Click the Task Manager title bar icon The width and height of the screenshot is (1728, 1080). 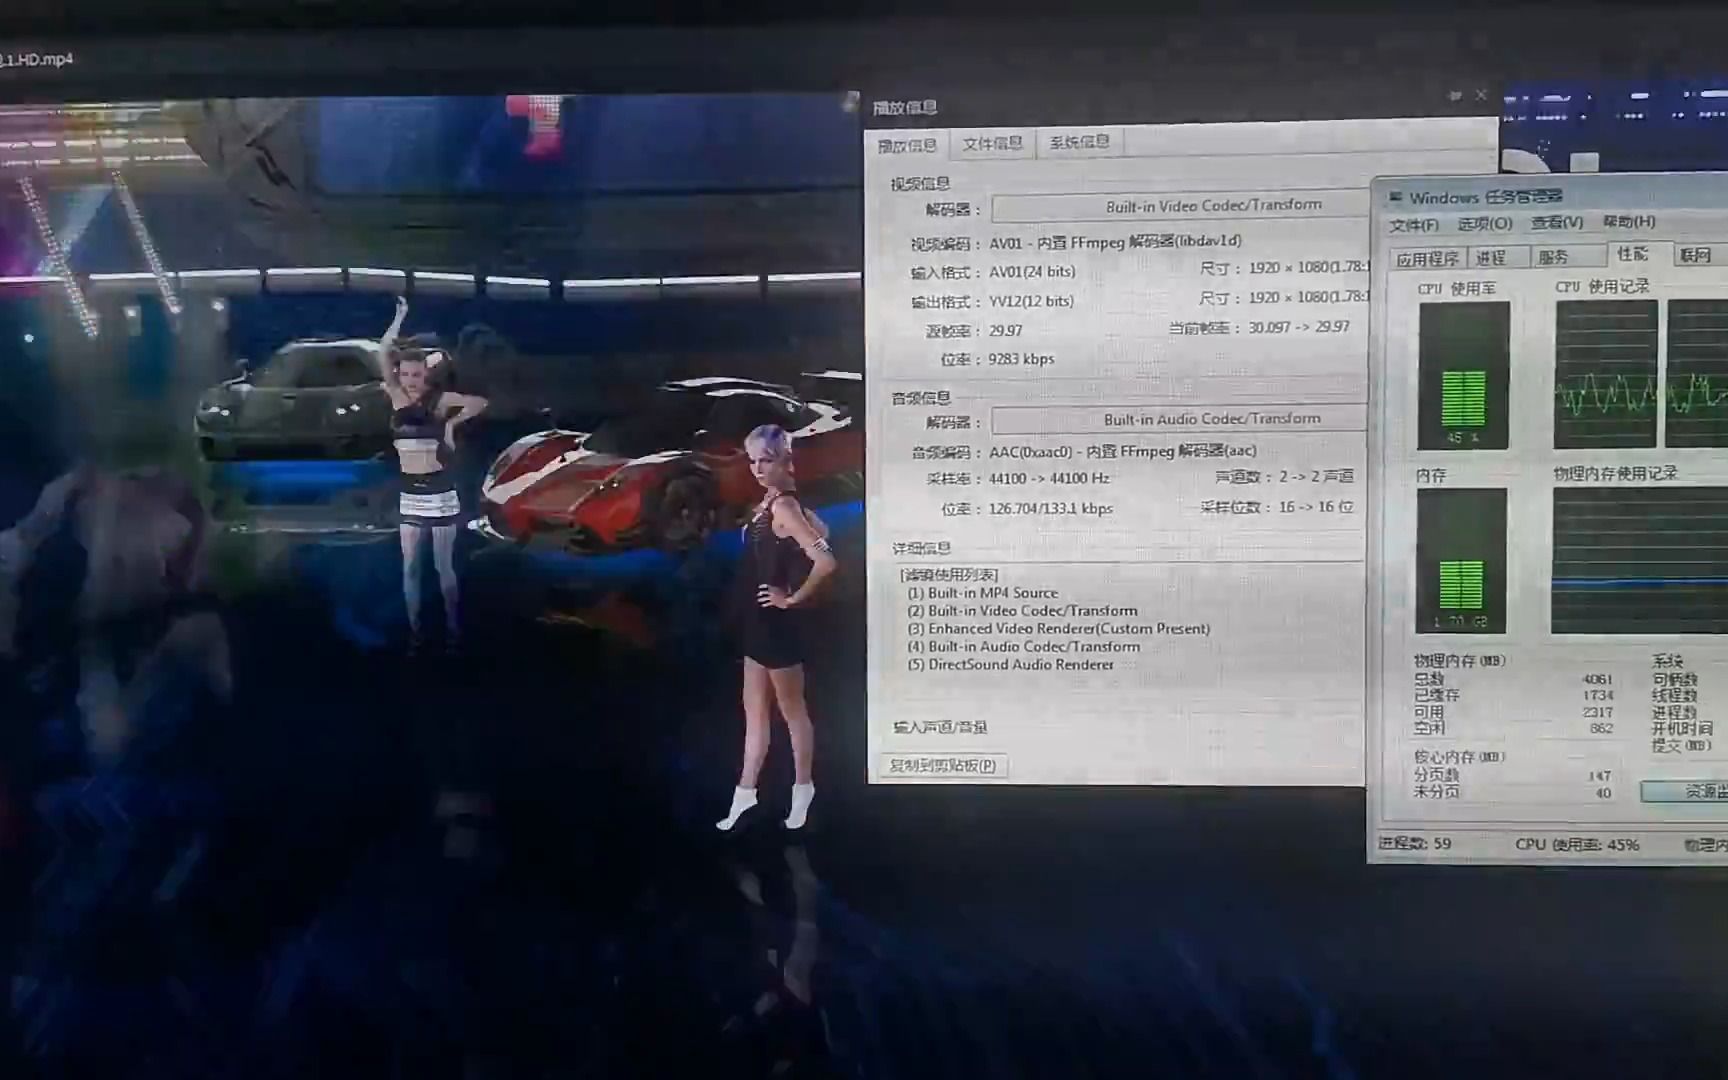[x=1396, y=197]
